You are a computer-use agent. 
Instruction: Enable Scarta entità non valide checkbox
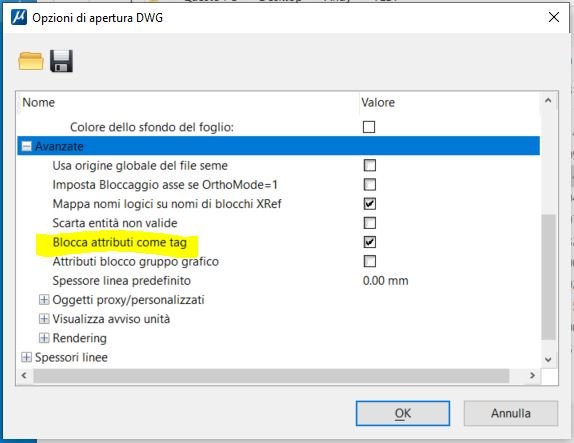369,223
